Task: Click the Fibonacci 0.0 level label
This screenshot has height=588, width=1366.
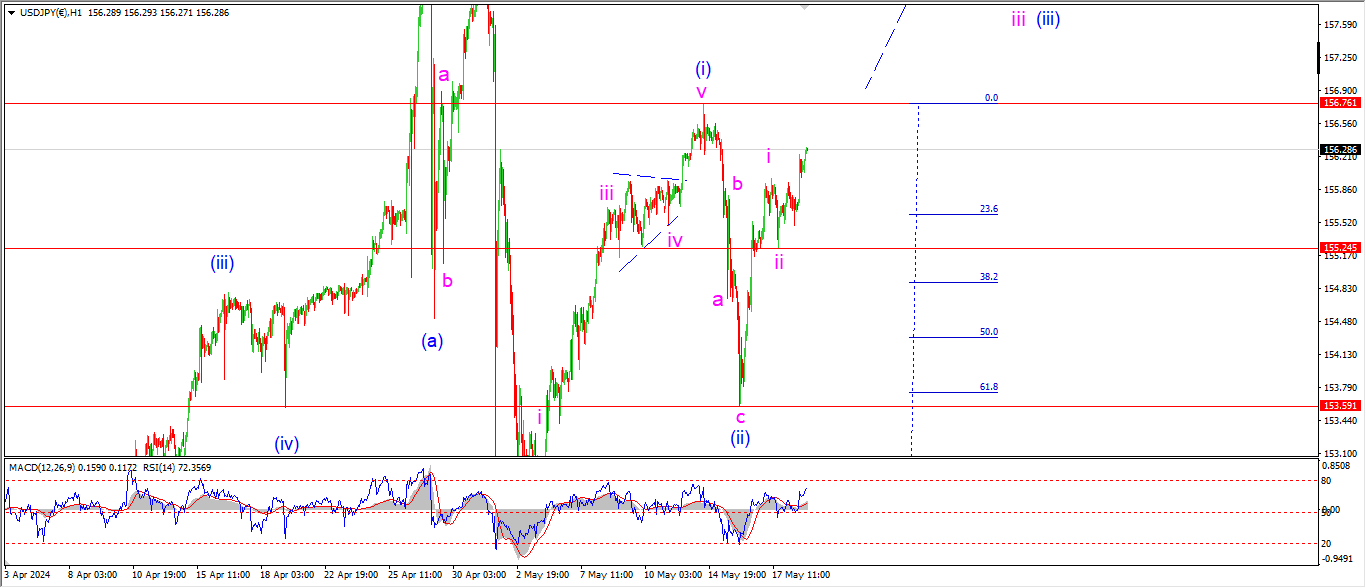Action: [991, 98]
